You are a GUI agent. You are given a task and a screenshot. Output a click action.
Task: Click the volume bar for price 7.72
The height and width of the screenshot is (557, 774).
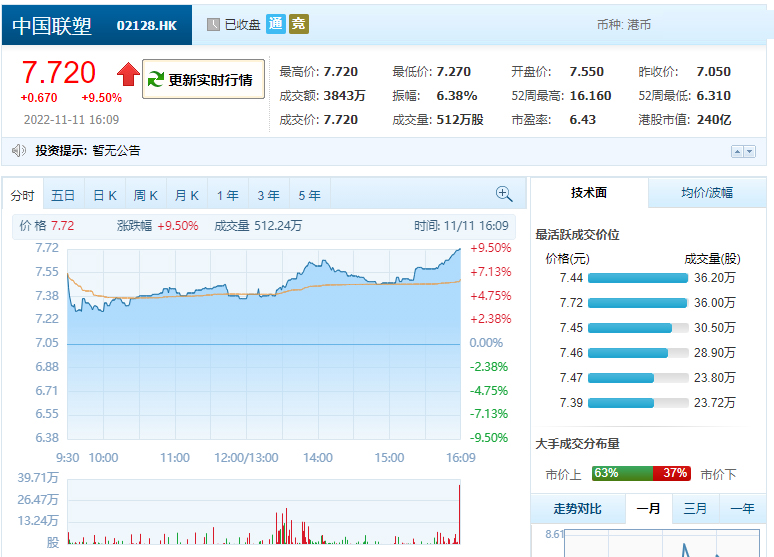pyautogui.click(x=638, y=303)
